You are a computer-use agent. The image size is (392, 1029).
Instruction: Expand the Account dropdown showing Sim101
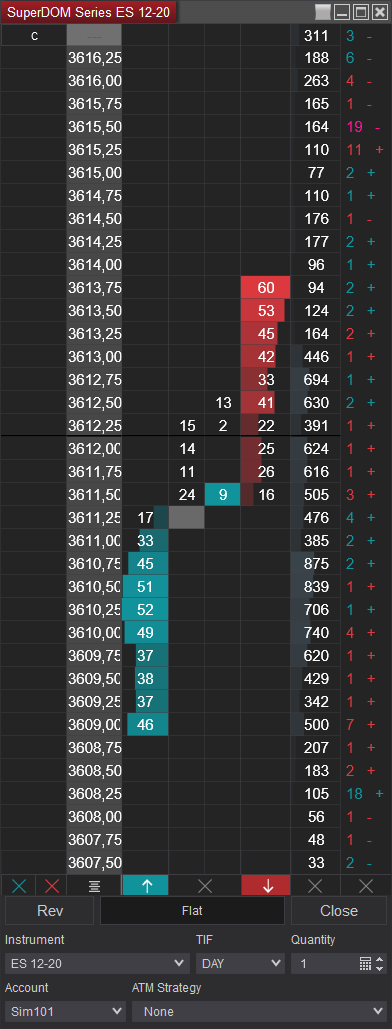(64, 1011)
